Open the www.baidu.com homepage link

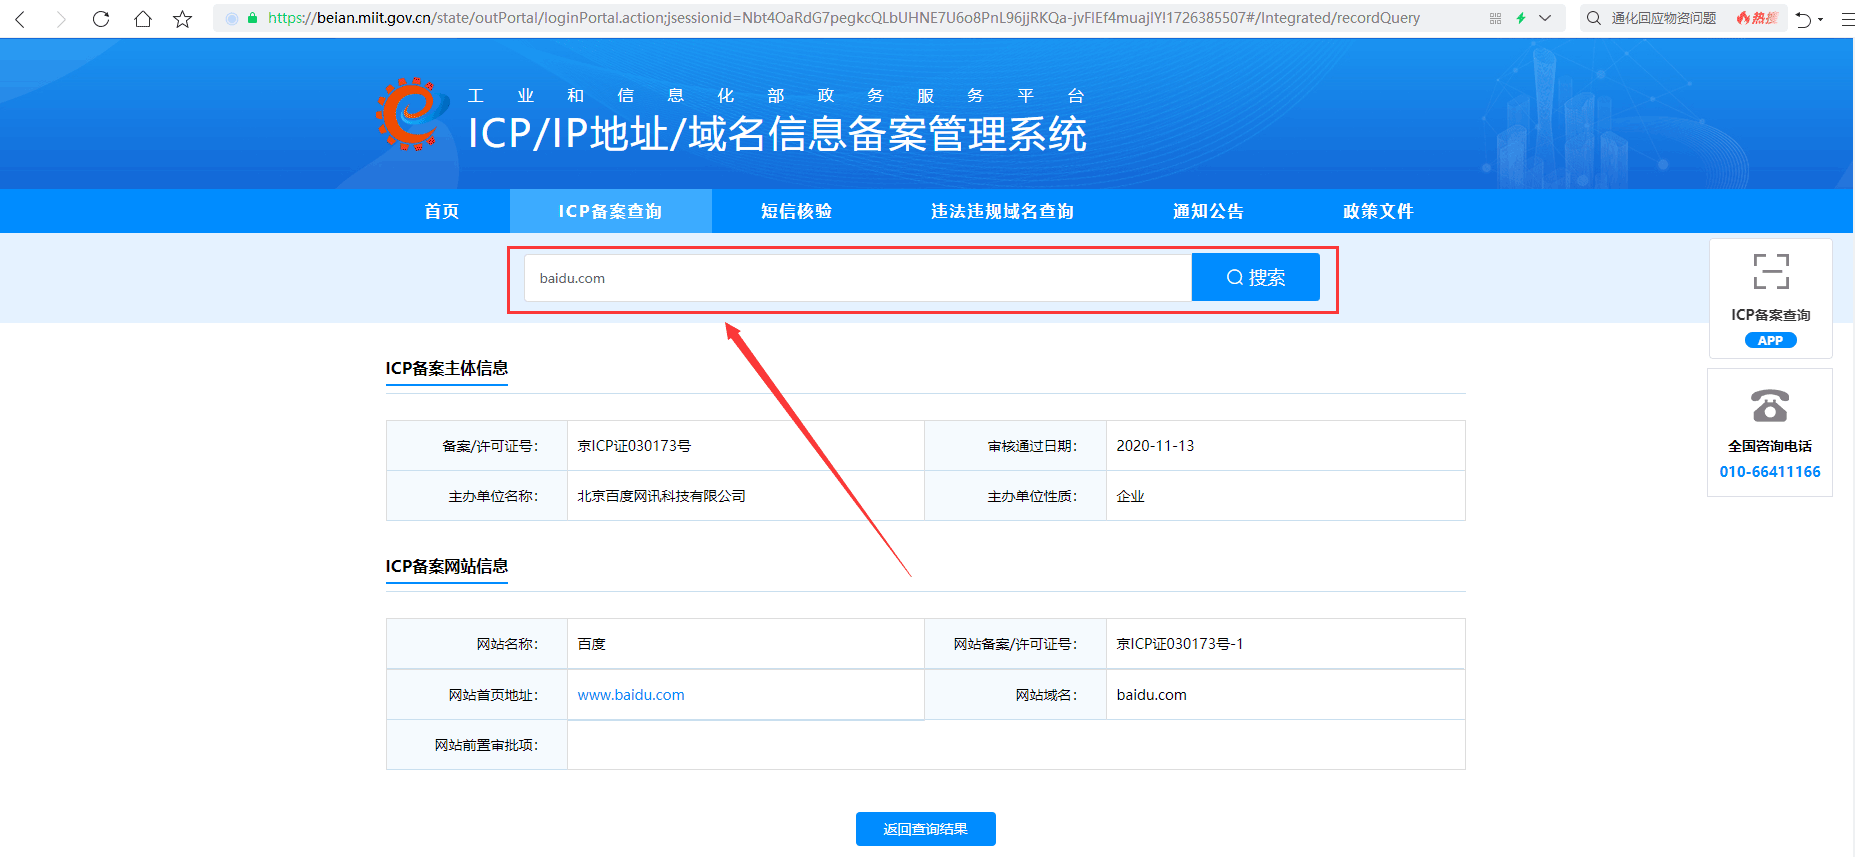pos(631,695)
